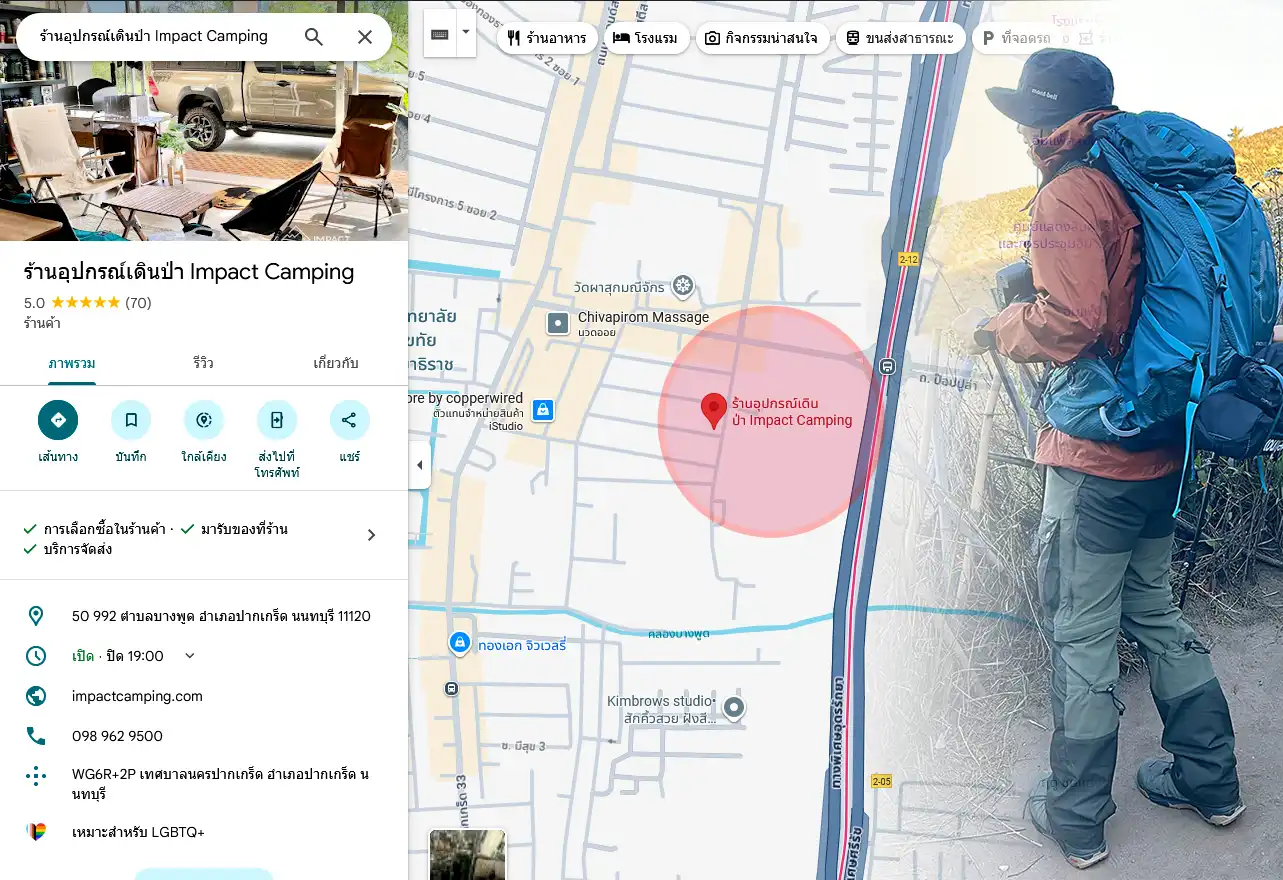Viewport: 1283px width, 880px height.
Task: Click the LGBTQ+ friendly rainbow icon
Action: pos(36,832)
